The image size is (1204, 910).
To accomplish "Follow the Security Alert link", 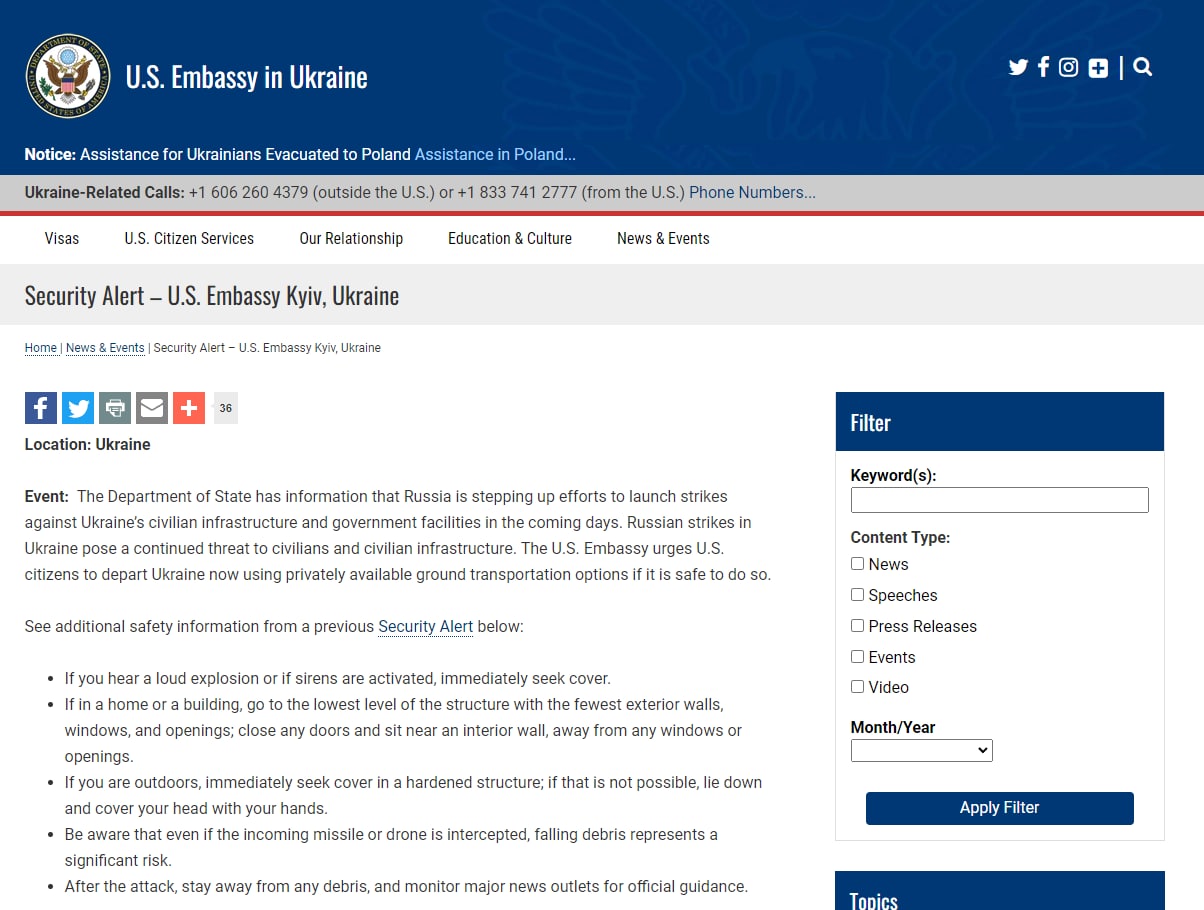I will tap(425, 627).
